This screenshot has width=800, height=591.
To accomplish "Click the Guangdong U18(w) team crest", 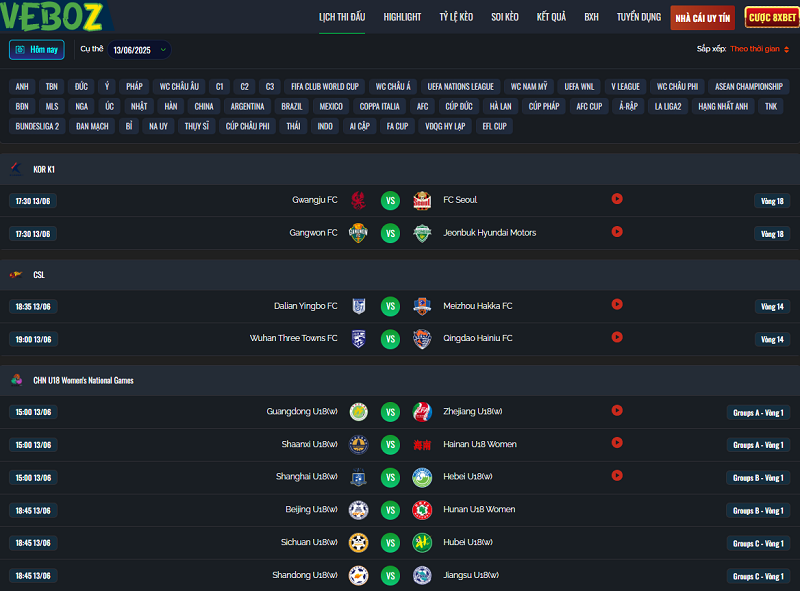I will pyautogui.click(x=359, y=412).
